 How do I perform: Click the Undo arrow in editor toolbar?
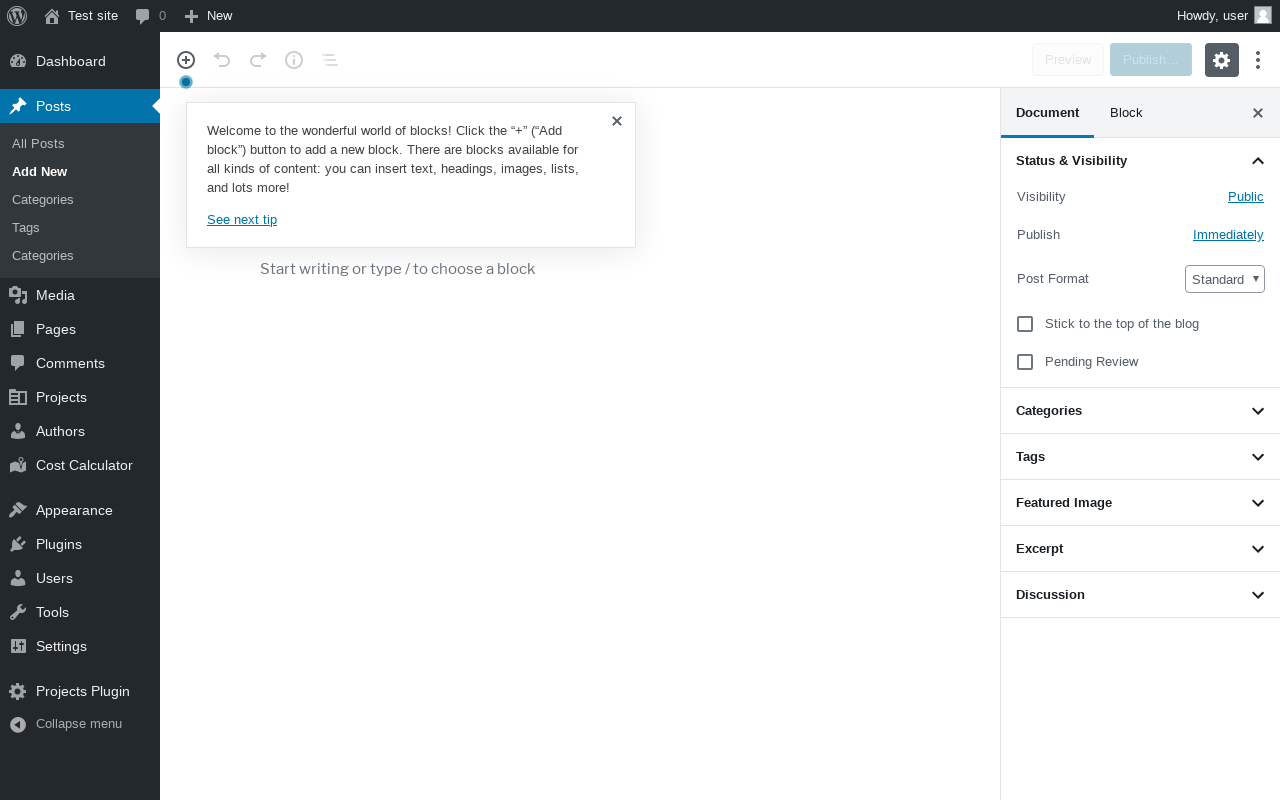[222, 60]
